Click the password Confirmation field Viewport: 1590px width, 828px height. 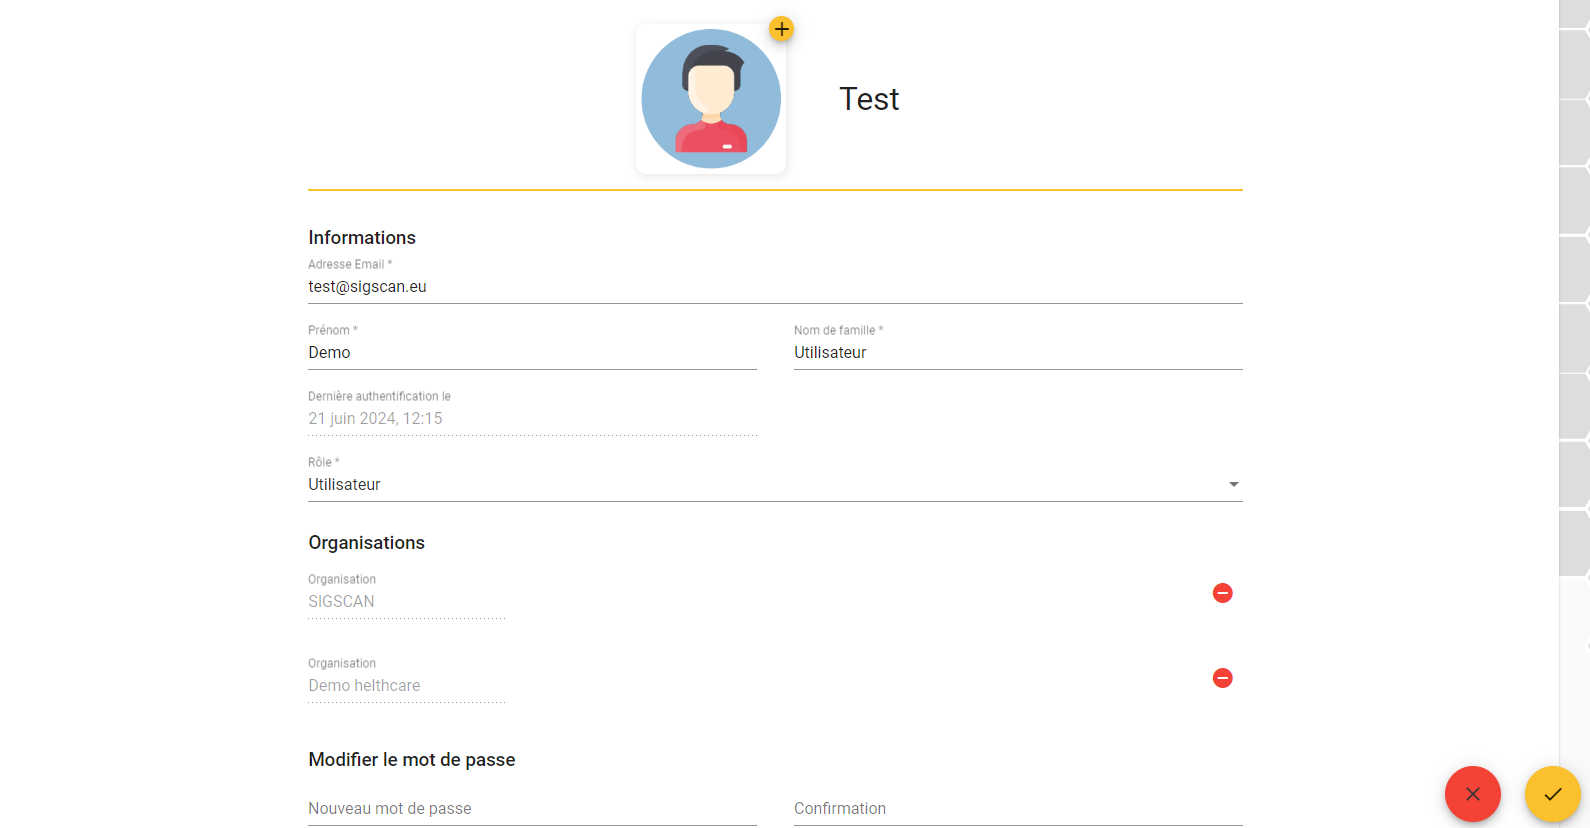[x=1018, y=808]
